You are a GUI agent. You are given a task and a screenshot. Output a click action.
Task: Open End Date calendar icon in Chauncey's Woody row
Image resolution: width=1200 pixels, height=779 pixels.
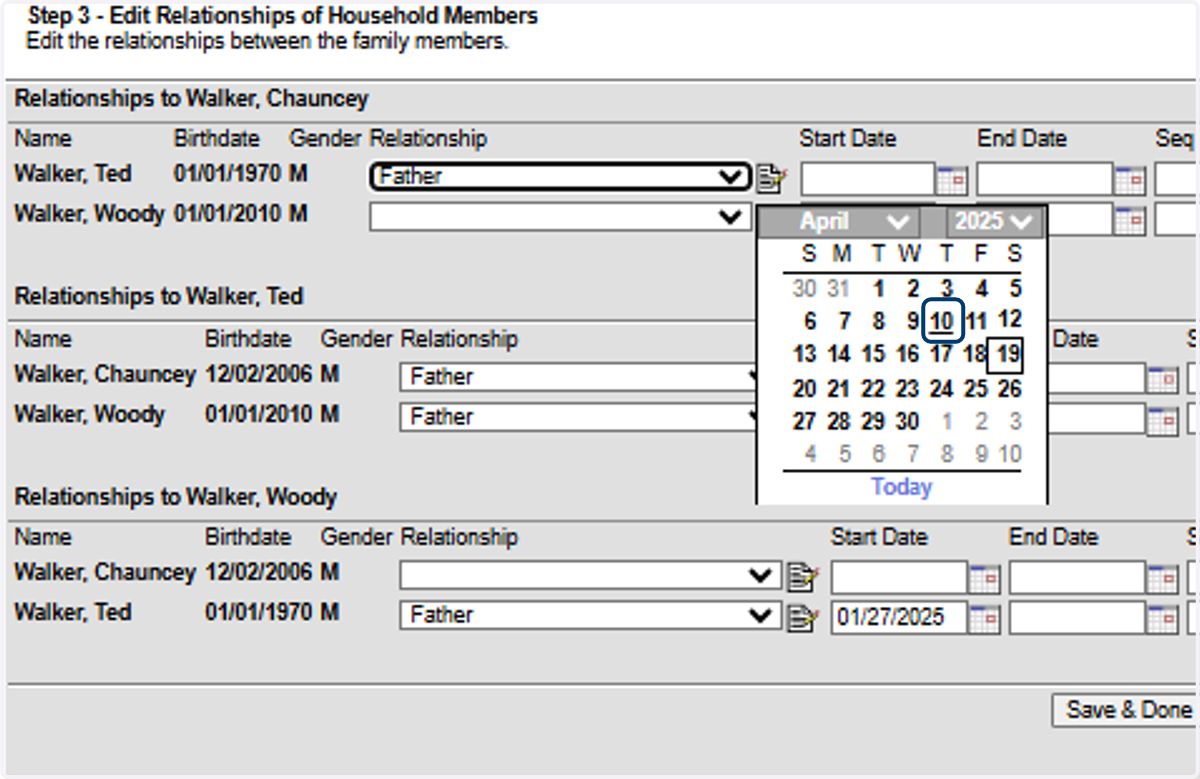point(1130,220)
